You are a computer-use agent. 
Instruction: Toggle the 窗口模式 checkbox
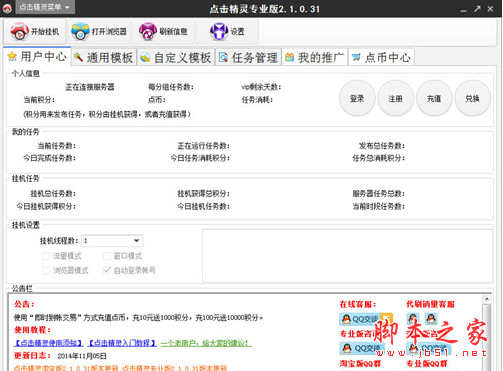pos(107,256)
